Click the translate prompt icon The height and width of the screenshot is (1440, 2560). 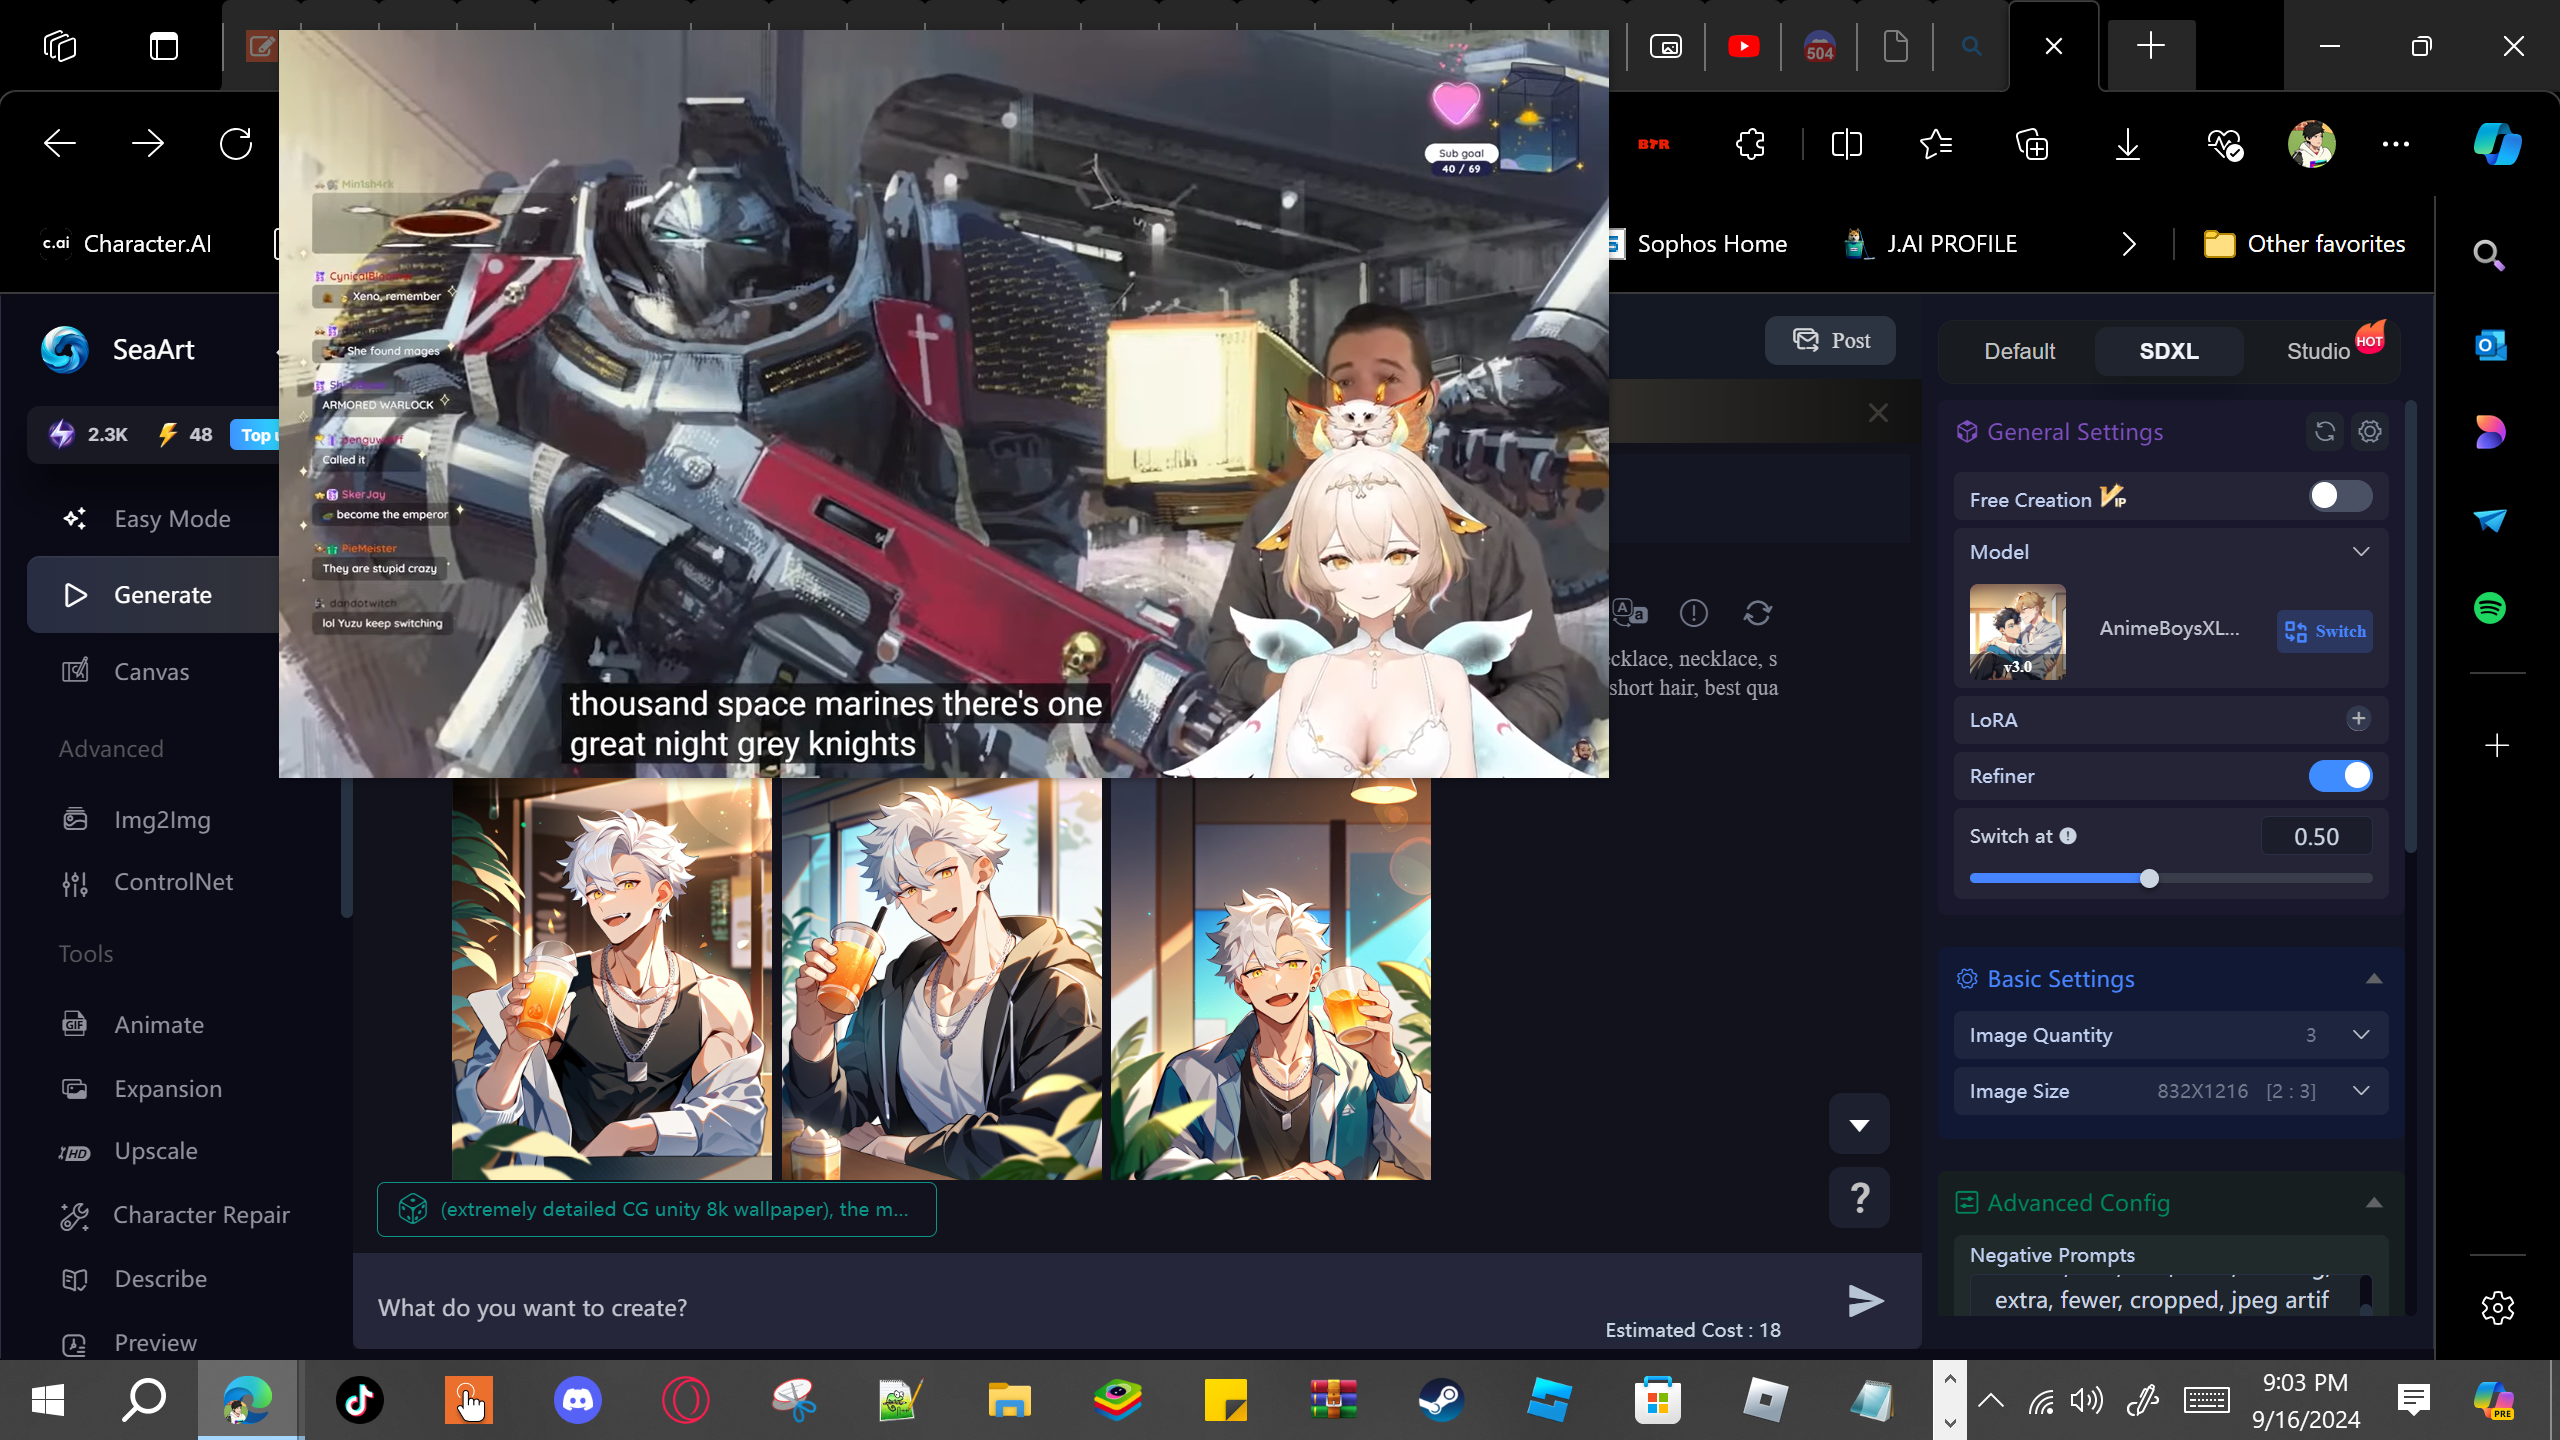pyautogui.click(x=1630, y=612)
